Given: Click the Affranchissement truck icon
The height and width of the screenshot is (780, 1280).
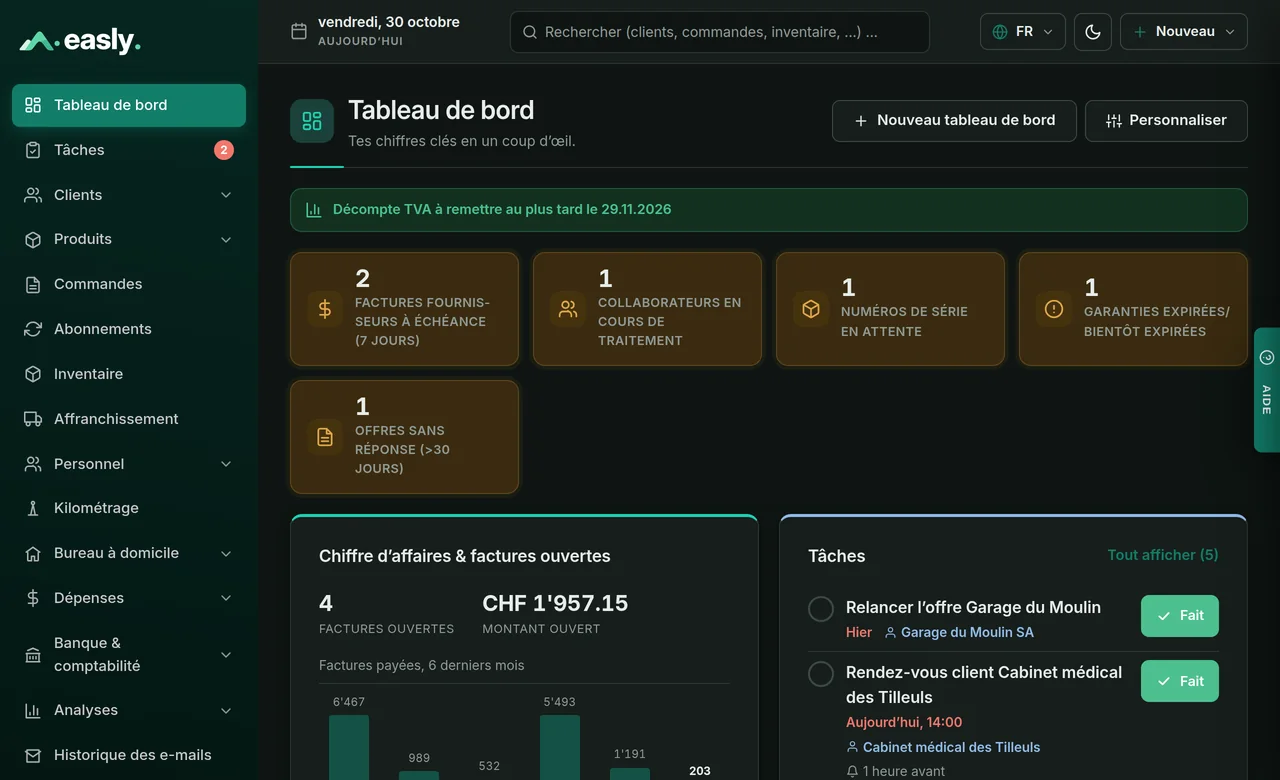Looking at the screenshot, I should [x=33, y=419].
